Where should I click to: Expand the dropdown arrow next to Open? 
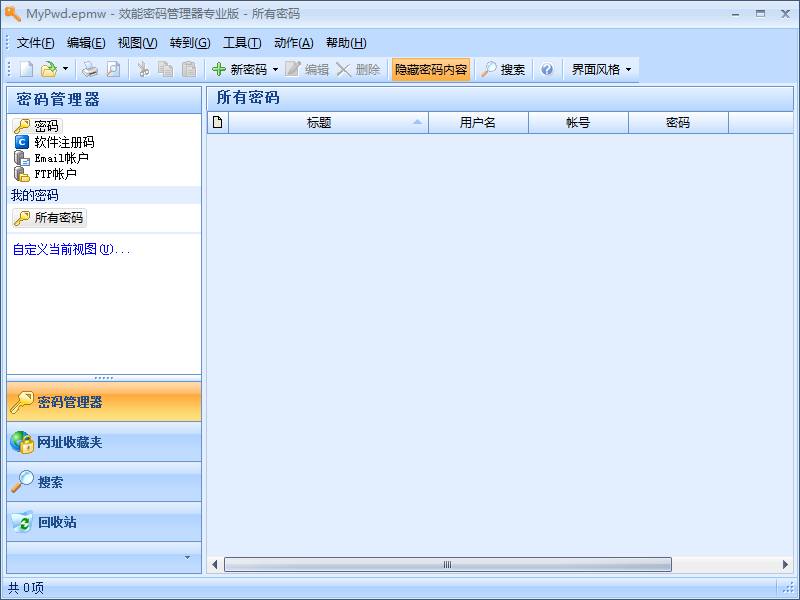tap(64, 69)
